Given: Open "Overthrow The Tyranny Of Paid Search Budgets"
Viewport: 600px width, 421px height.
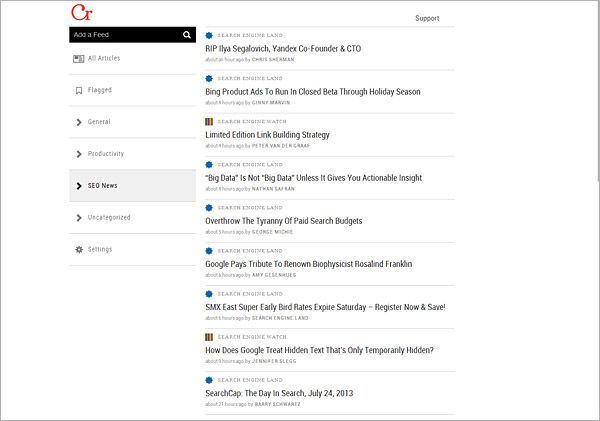Looking at the screenshot, I should tap(283, 221).
